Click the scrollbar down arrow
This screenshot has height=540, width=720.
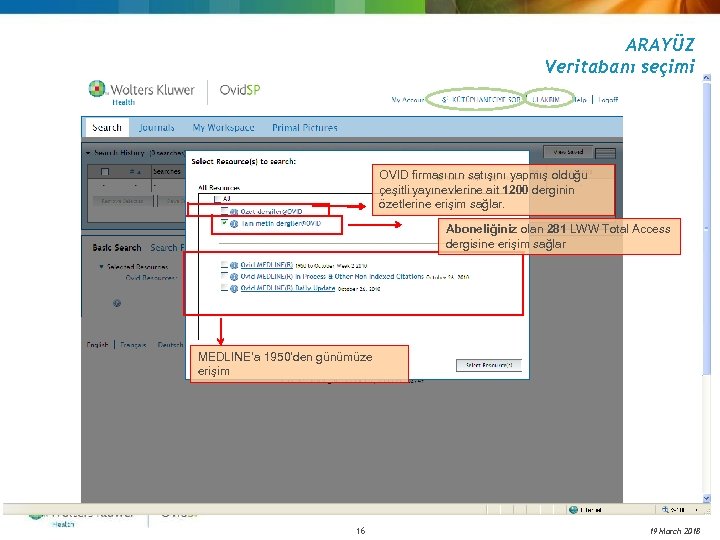pyautogui.click(x=707, y=499)
